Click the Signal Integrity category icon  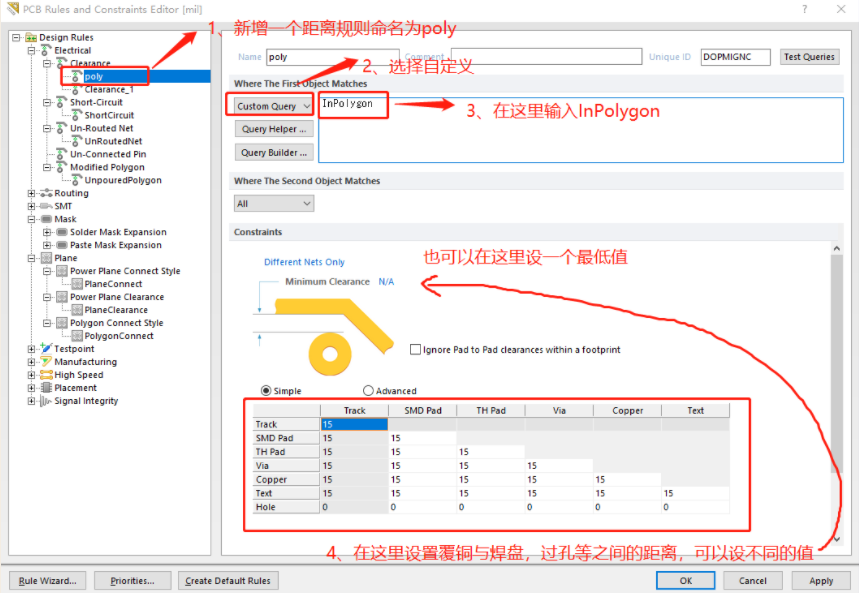pos(46,401)
